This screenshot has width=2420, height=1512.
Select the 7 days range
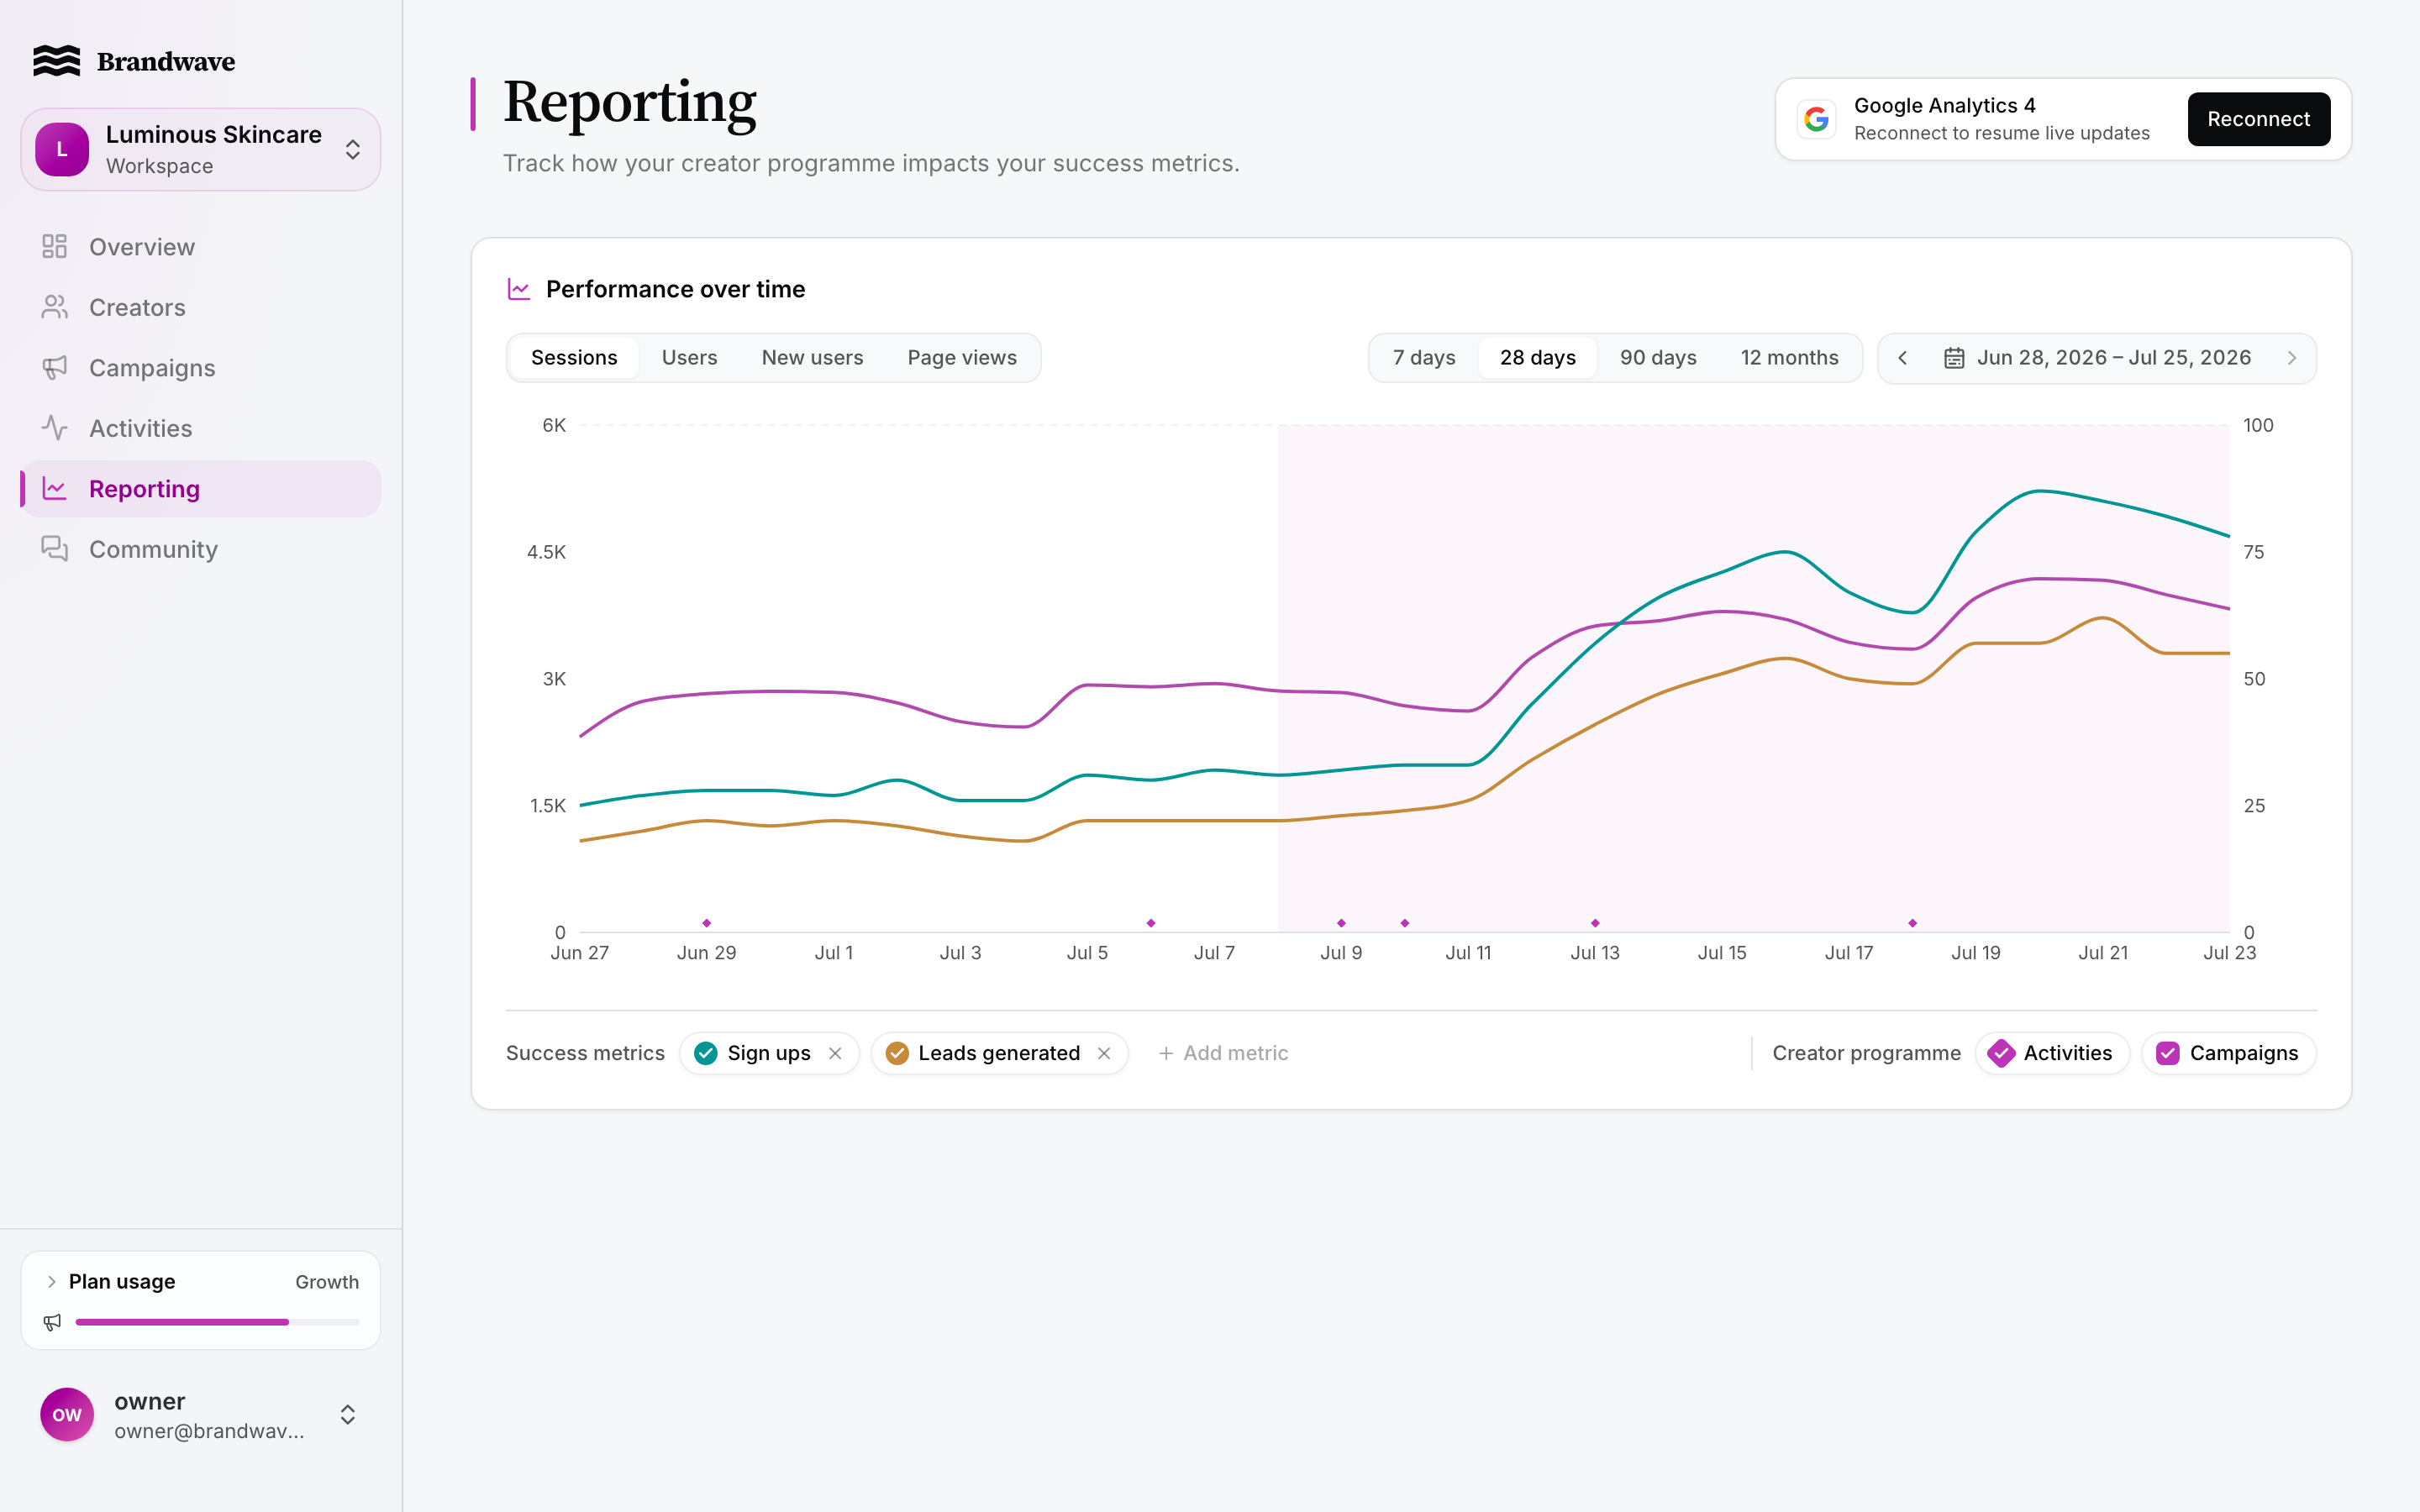coord(1424,358)
